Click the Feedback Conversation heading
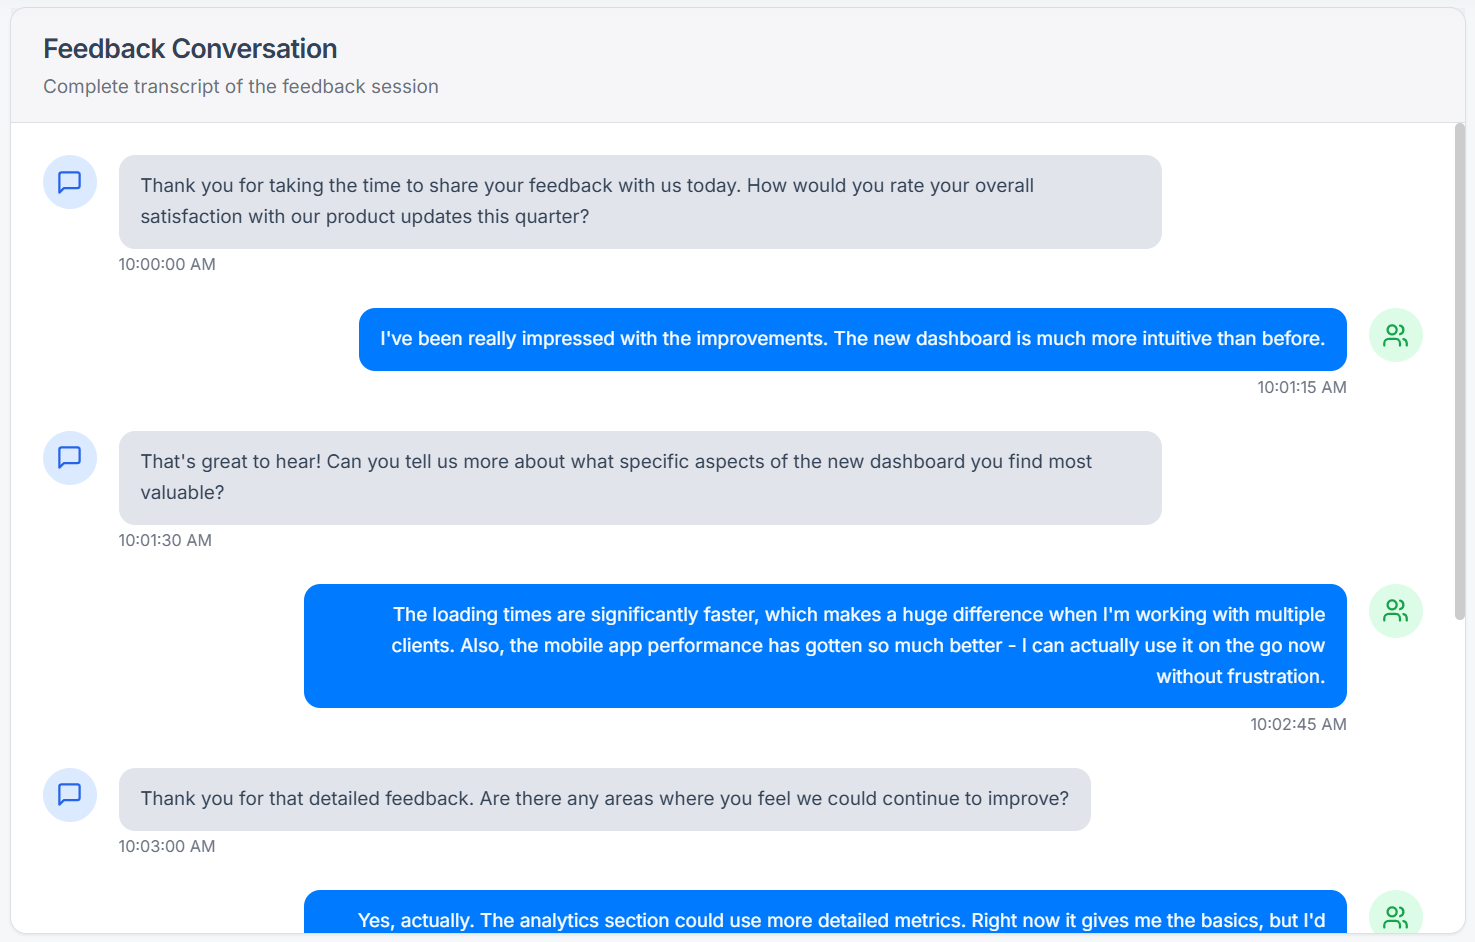The height and width of the screenshot is (942, 1475). coord(190,49)
